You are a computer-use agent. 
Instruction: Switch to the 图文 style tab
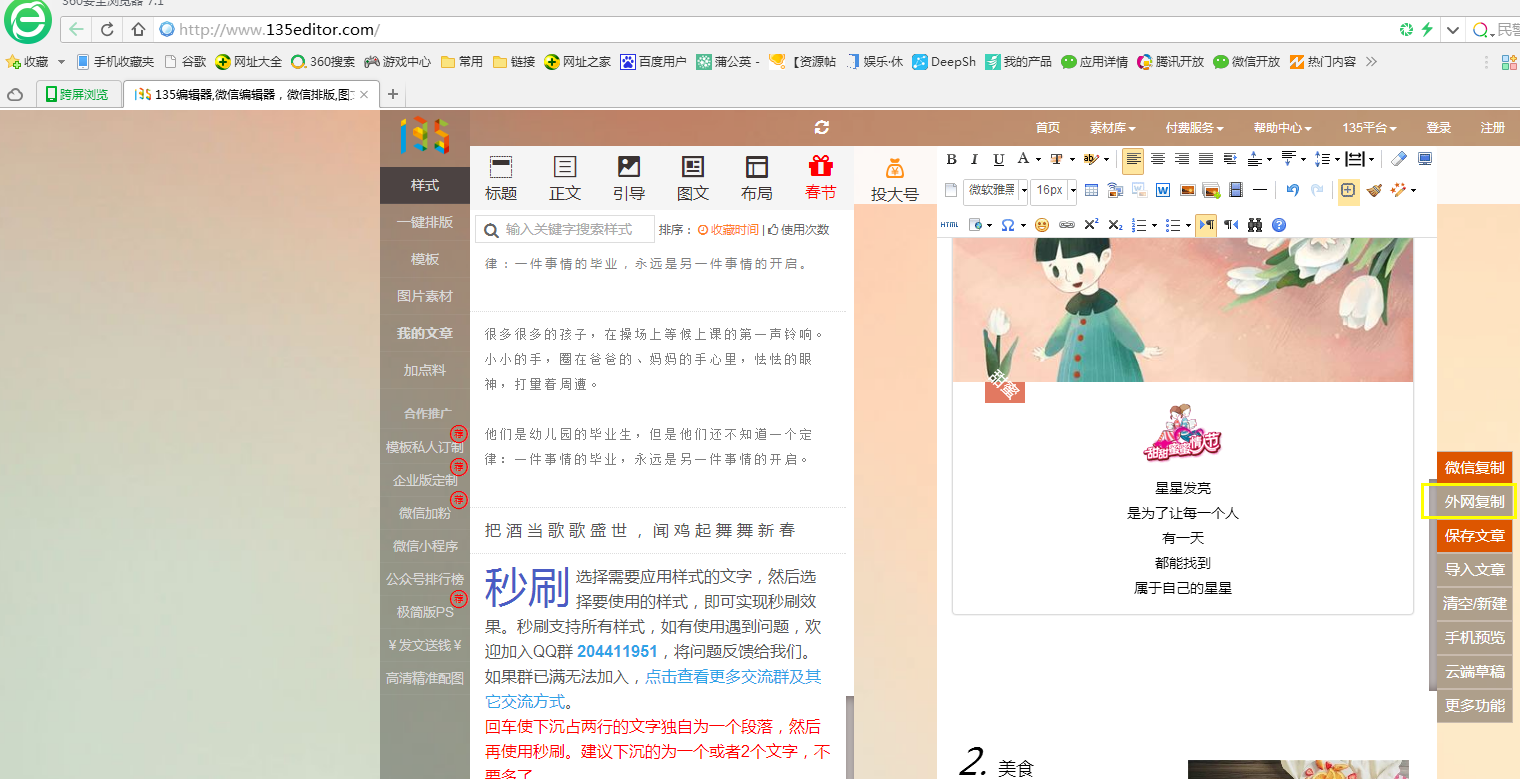click(693, 179)
